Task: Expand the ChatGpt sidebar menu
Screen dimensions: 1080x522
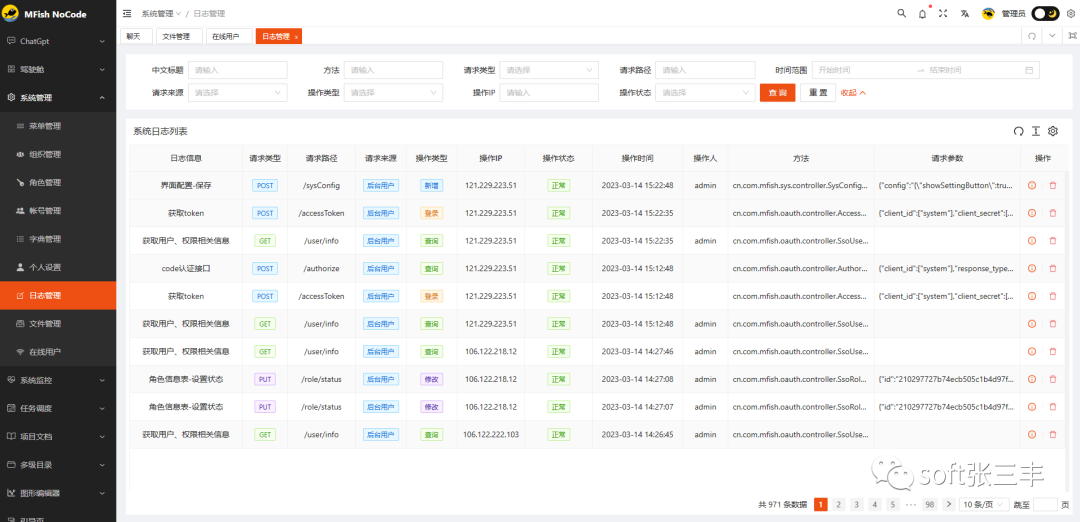Action: point(58,41)
